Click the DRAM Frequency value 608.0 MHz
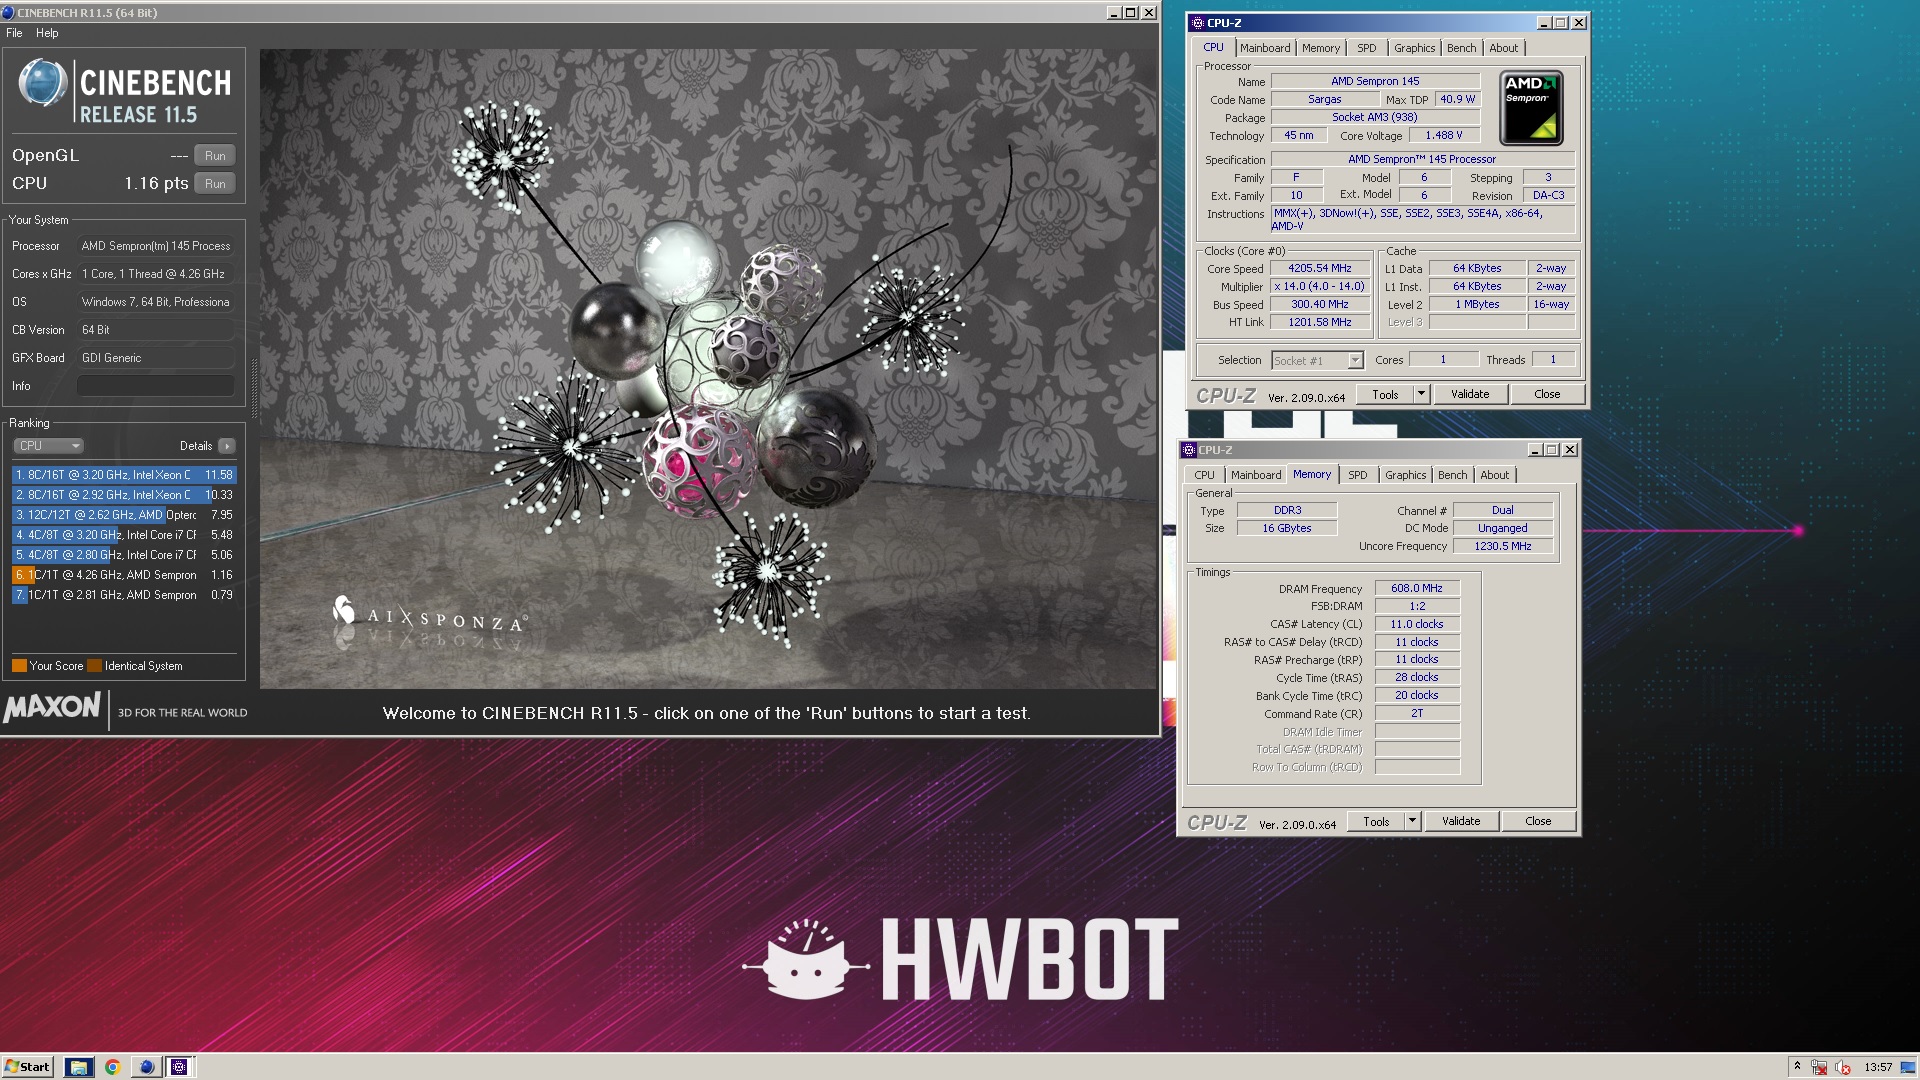 pos(1417,589)
